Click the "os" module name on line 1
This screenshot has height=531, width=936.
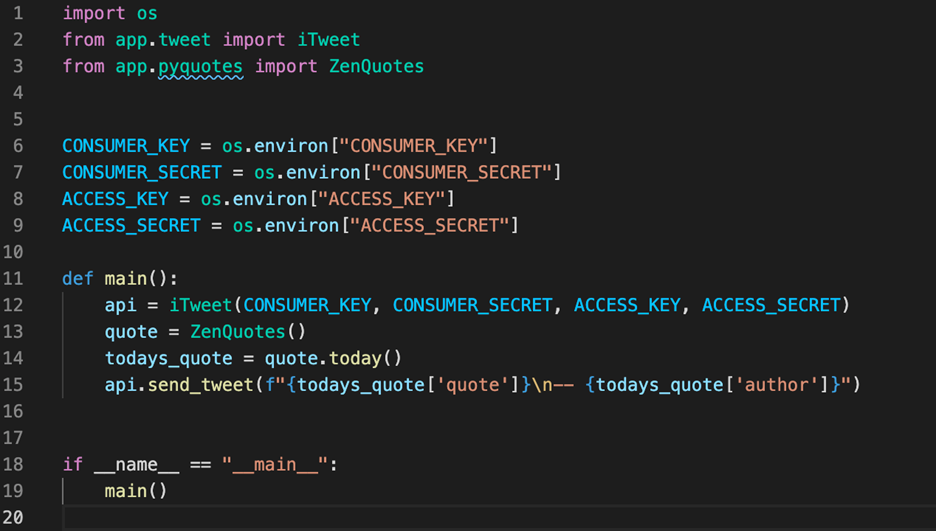147,14
